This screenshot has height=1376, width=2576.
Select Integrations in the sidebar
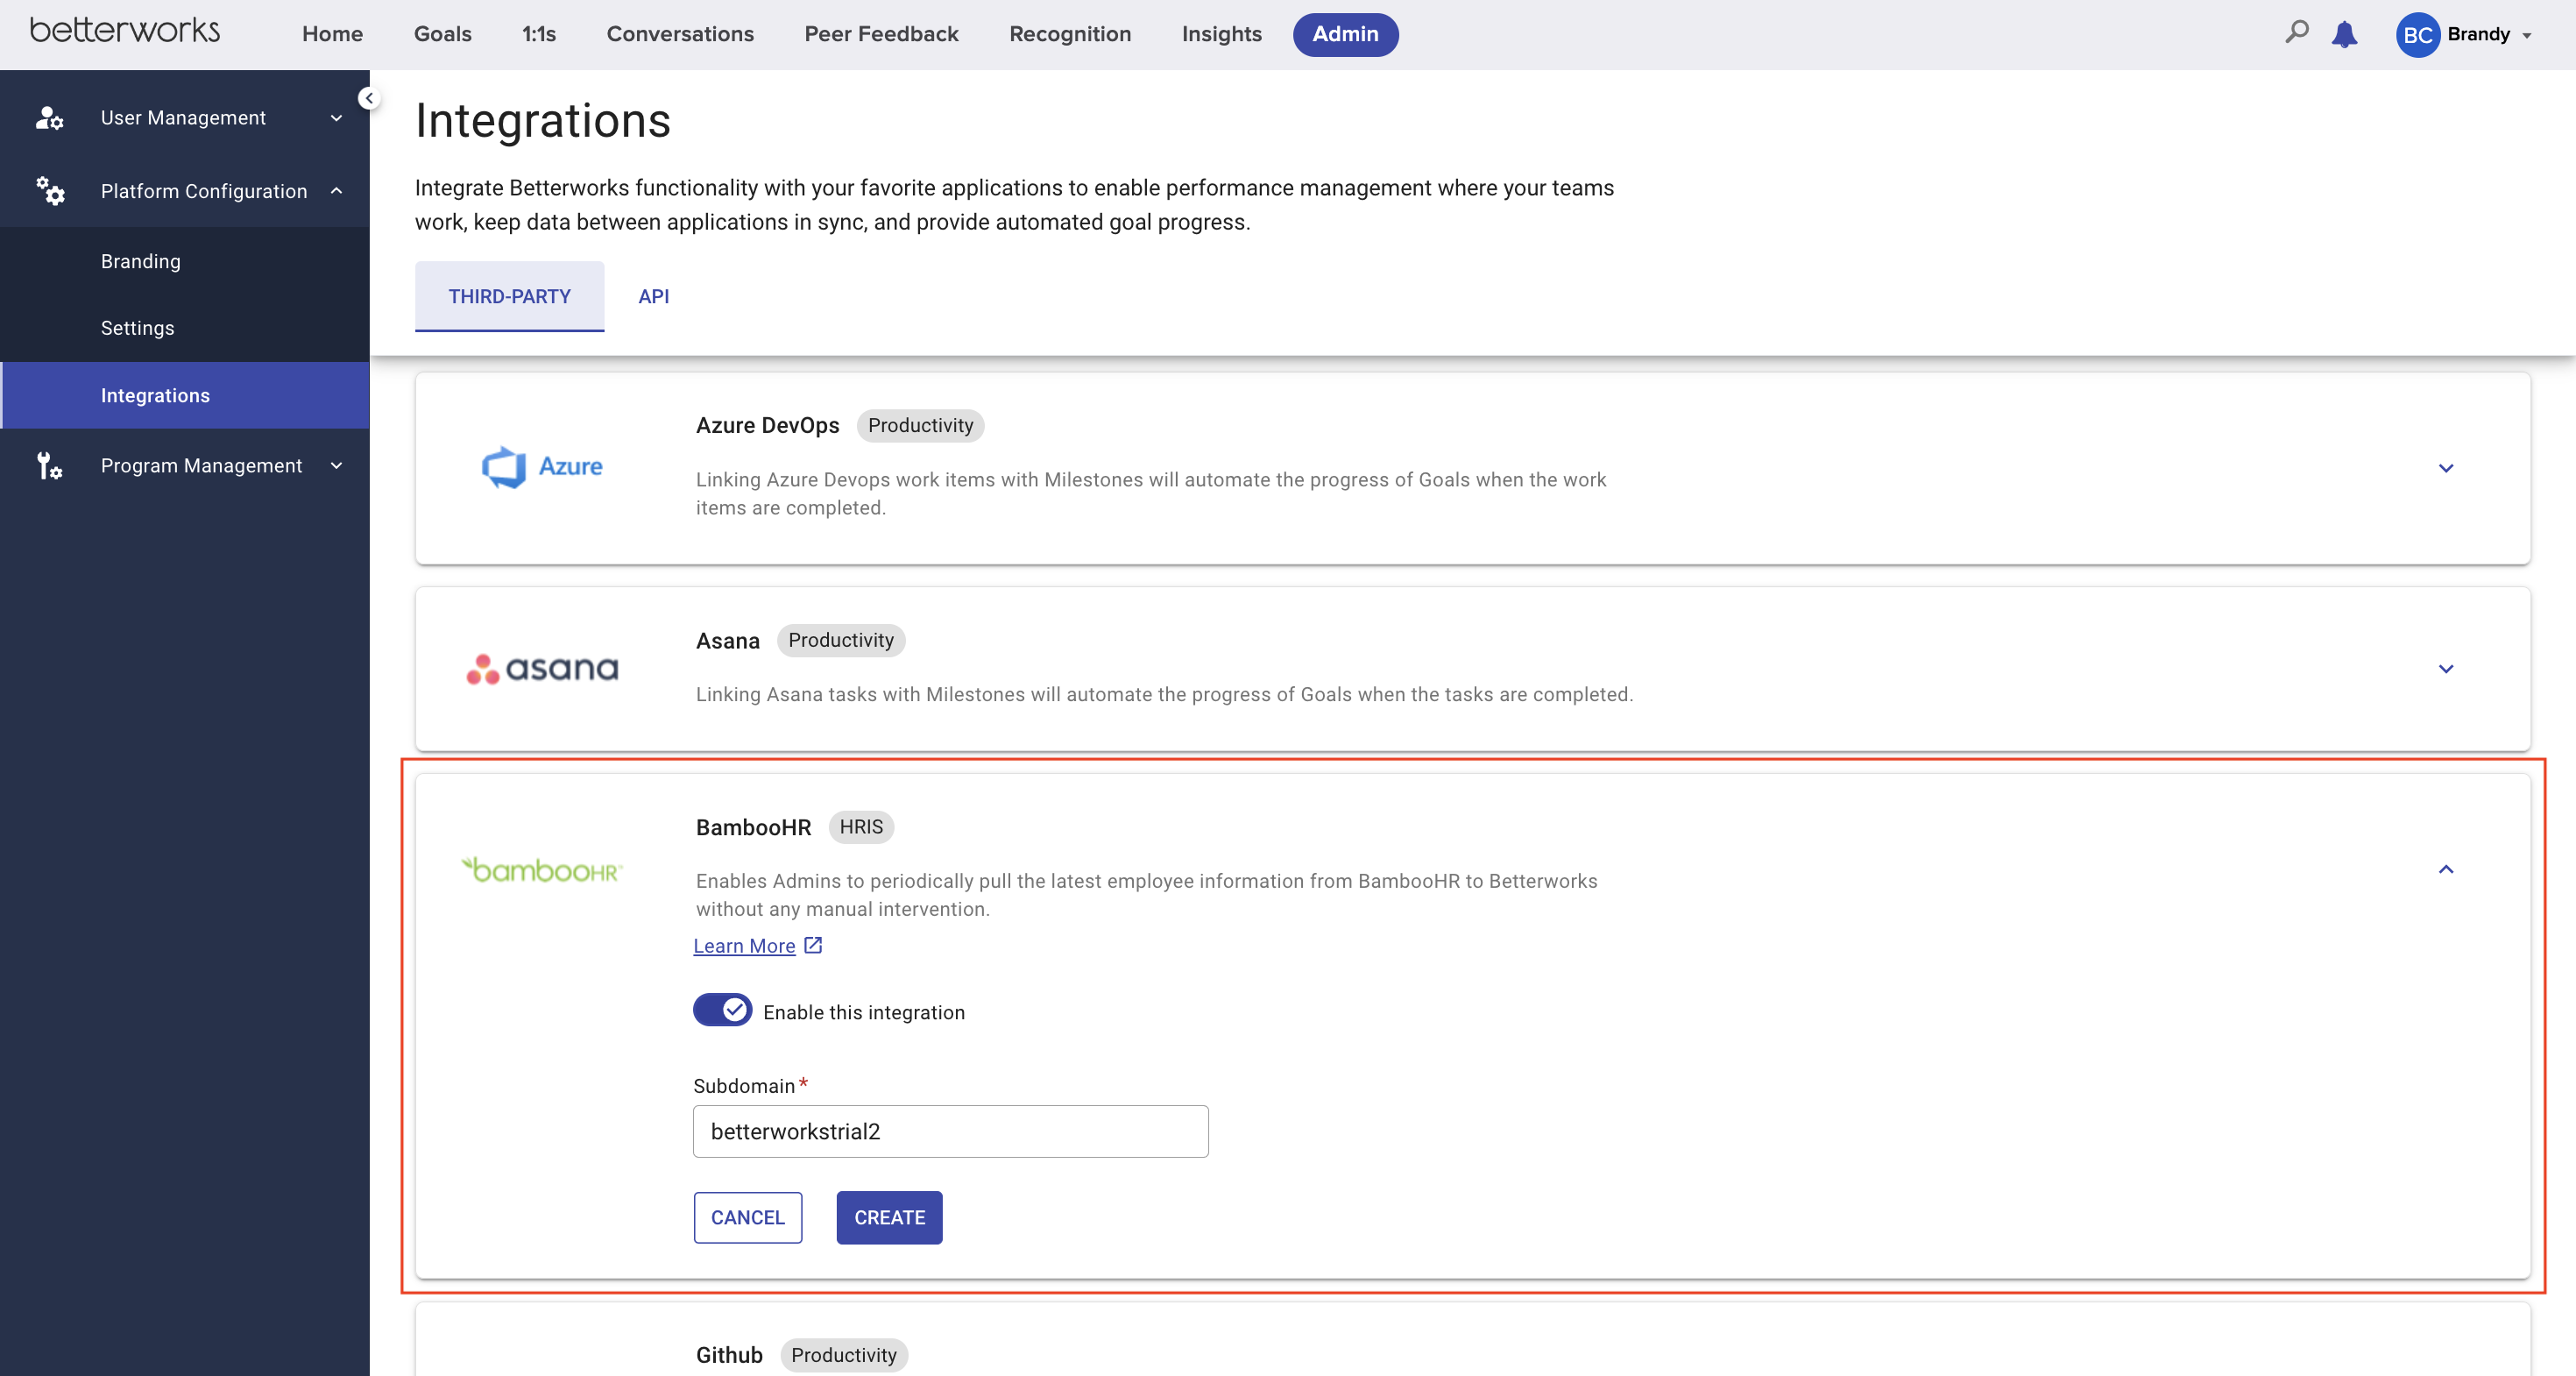(x=156, y=394)
